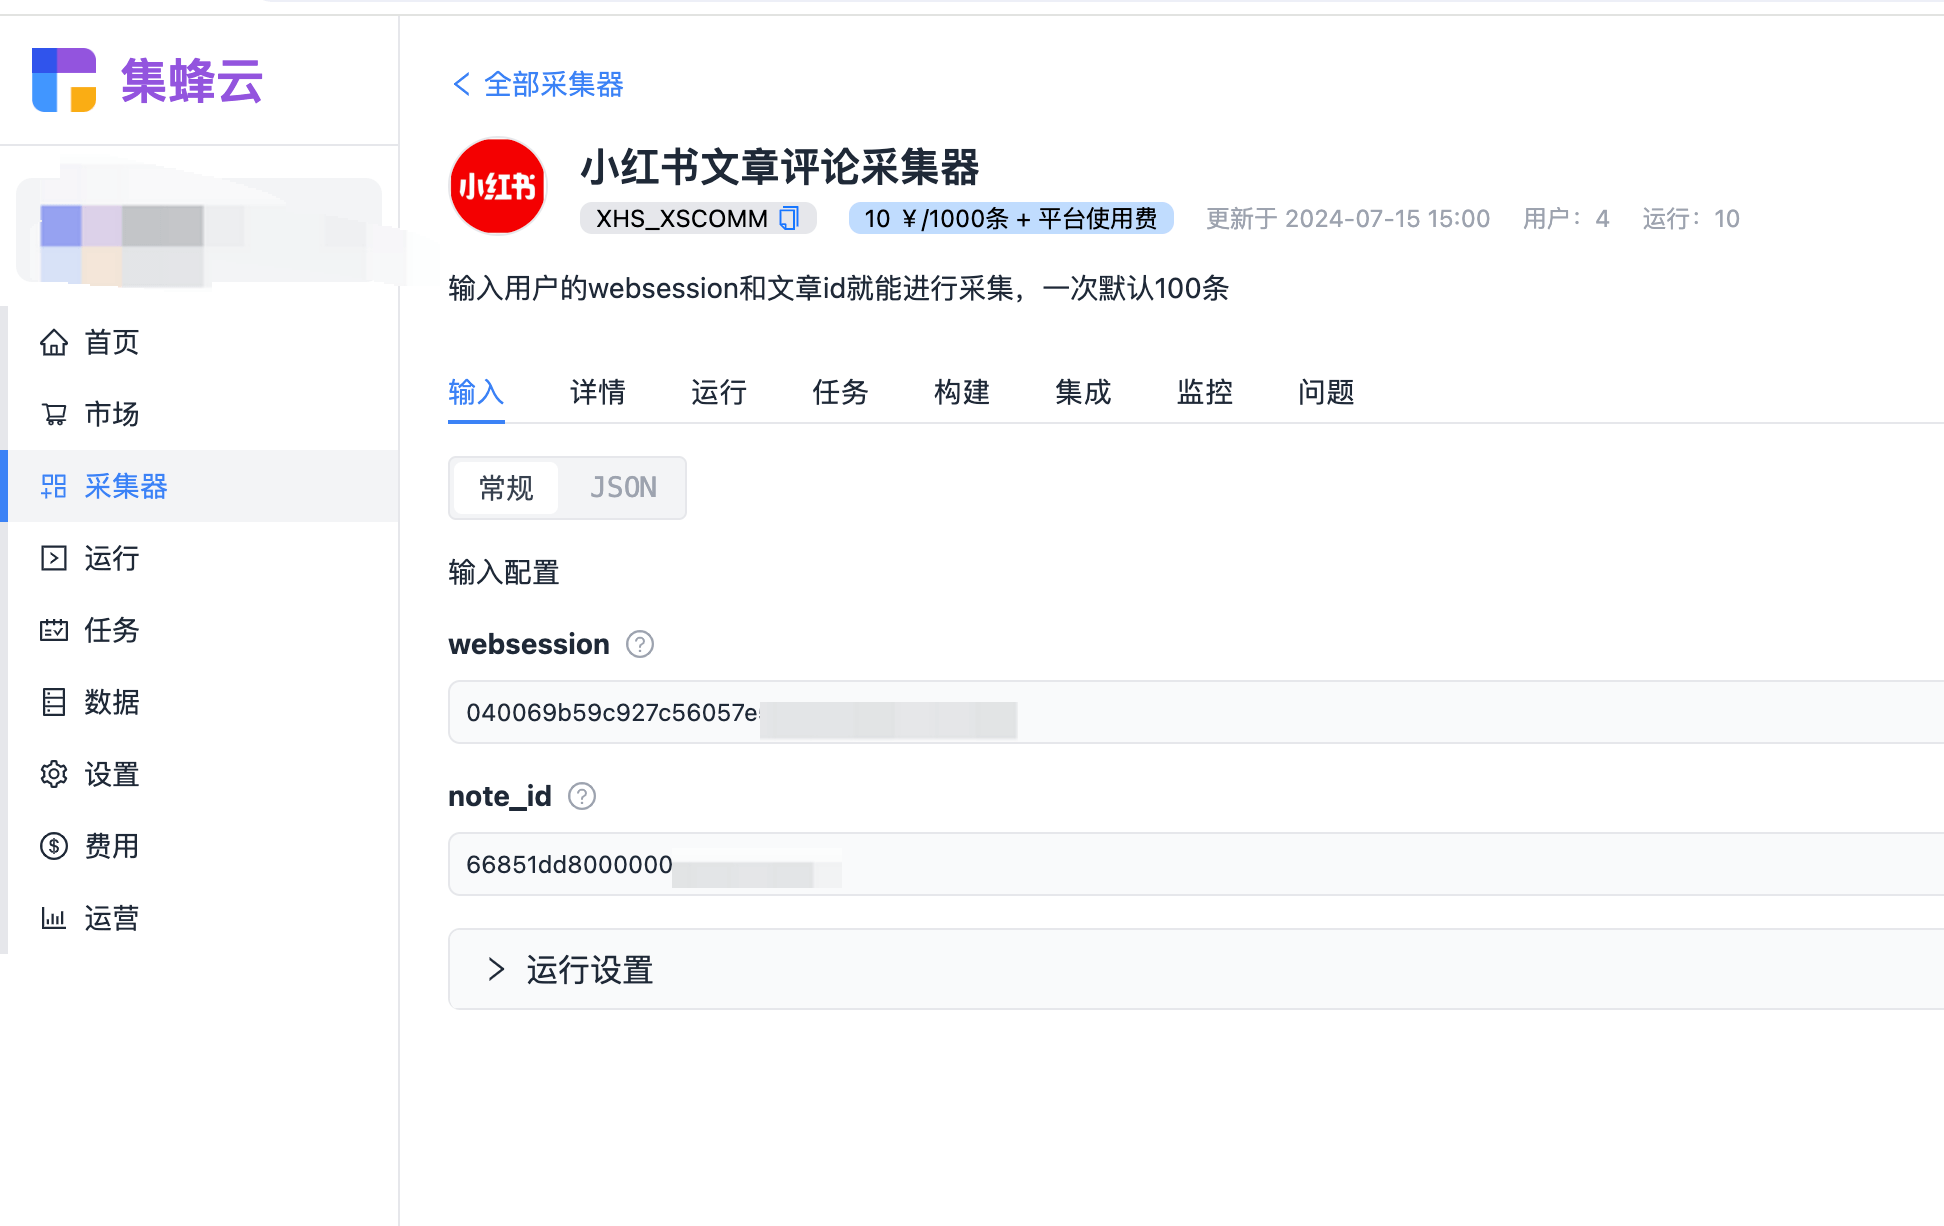
Task: Click the 小红书文章评论采集器 title
Action: 780,167
